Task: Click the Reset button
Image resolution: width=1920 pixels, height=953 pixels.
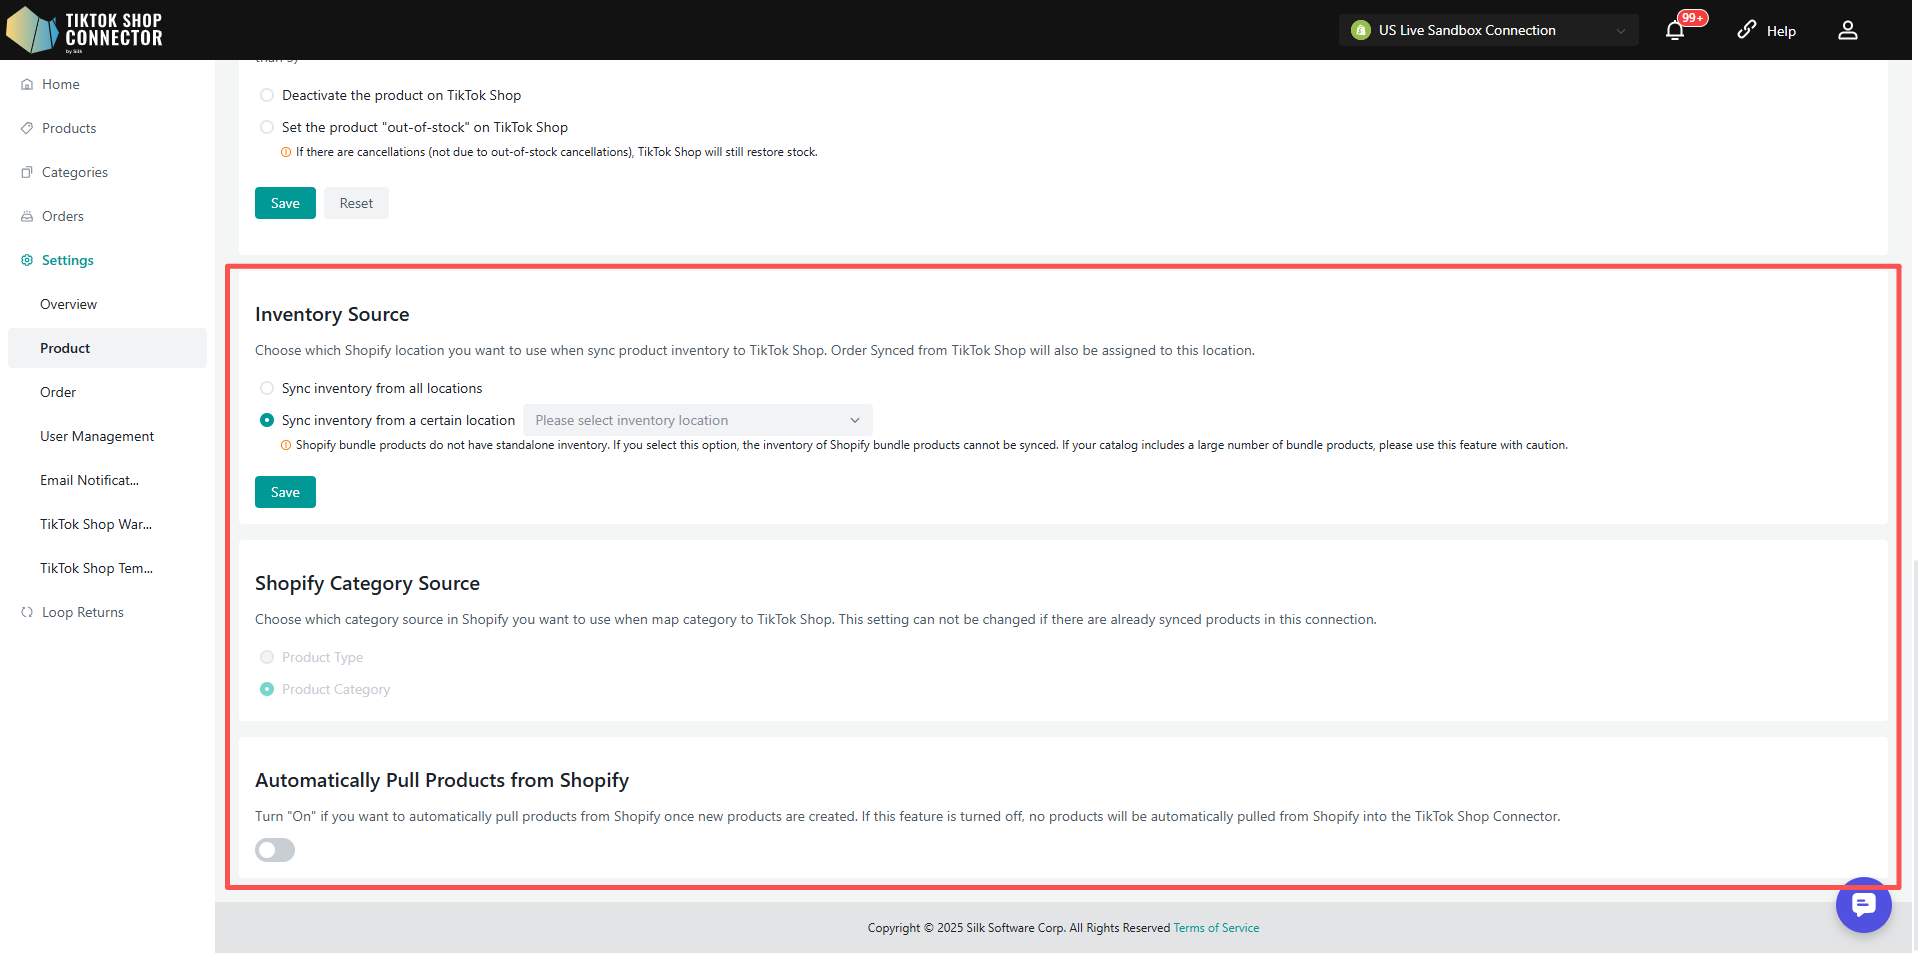Action: coord(356,204)
